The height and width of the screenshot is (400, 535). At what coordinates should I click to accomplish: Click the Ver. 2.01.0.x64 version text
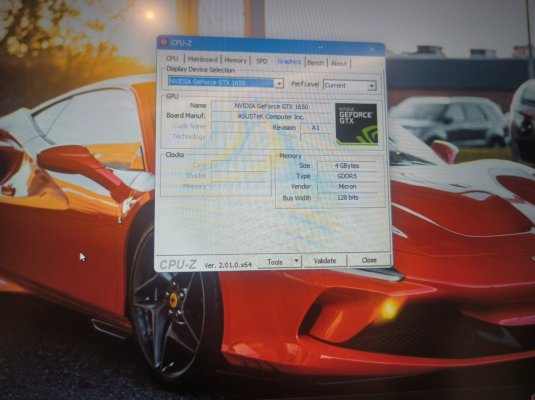[228, 265]
